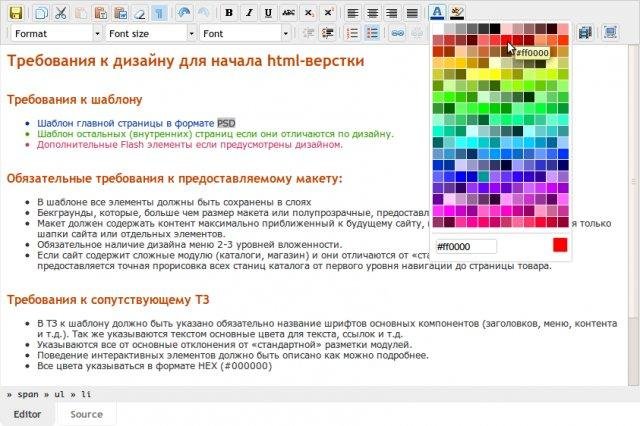Click the Copy icon in the toolbar

[41, 13]
